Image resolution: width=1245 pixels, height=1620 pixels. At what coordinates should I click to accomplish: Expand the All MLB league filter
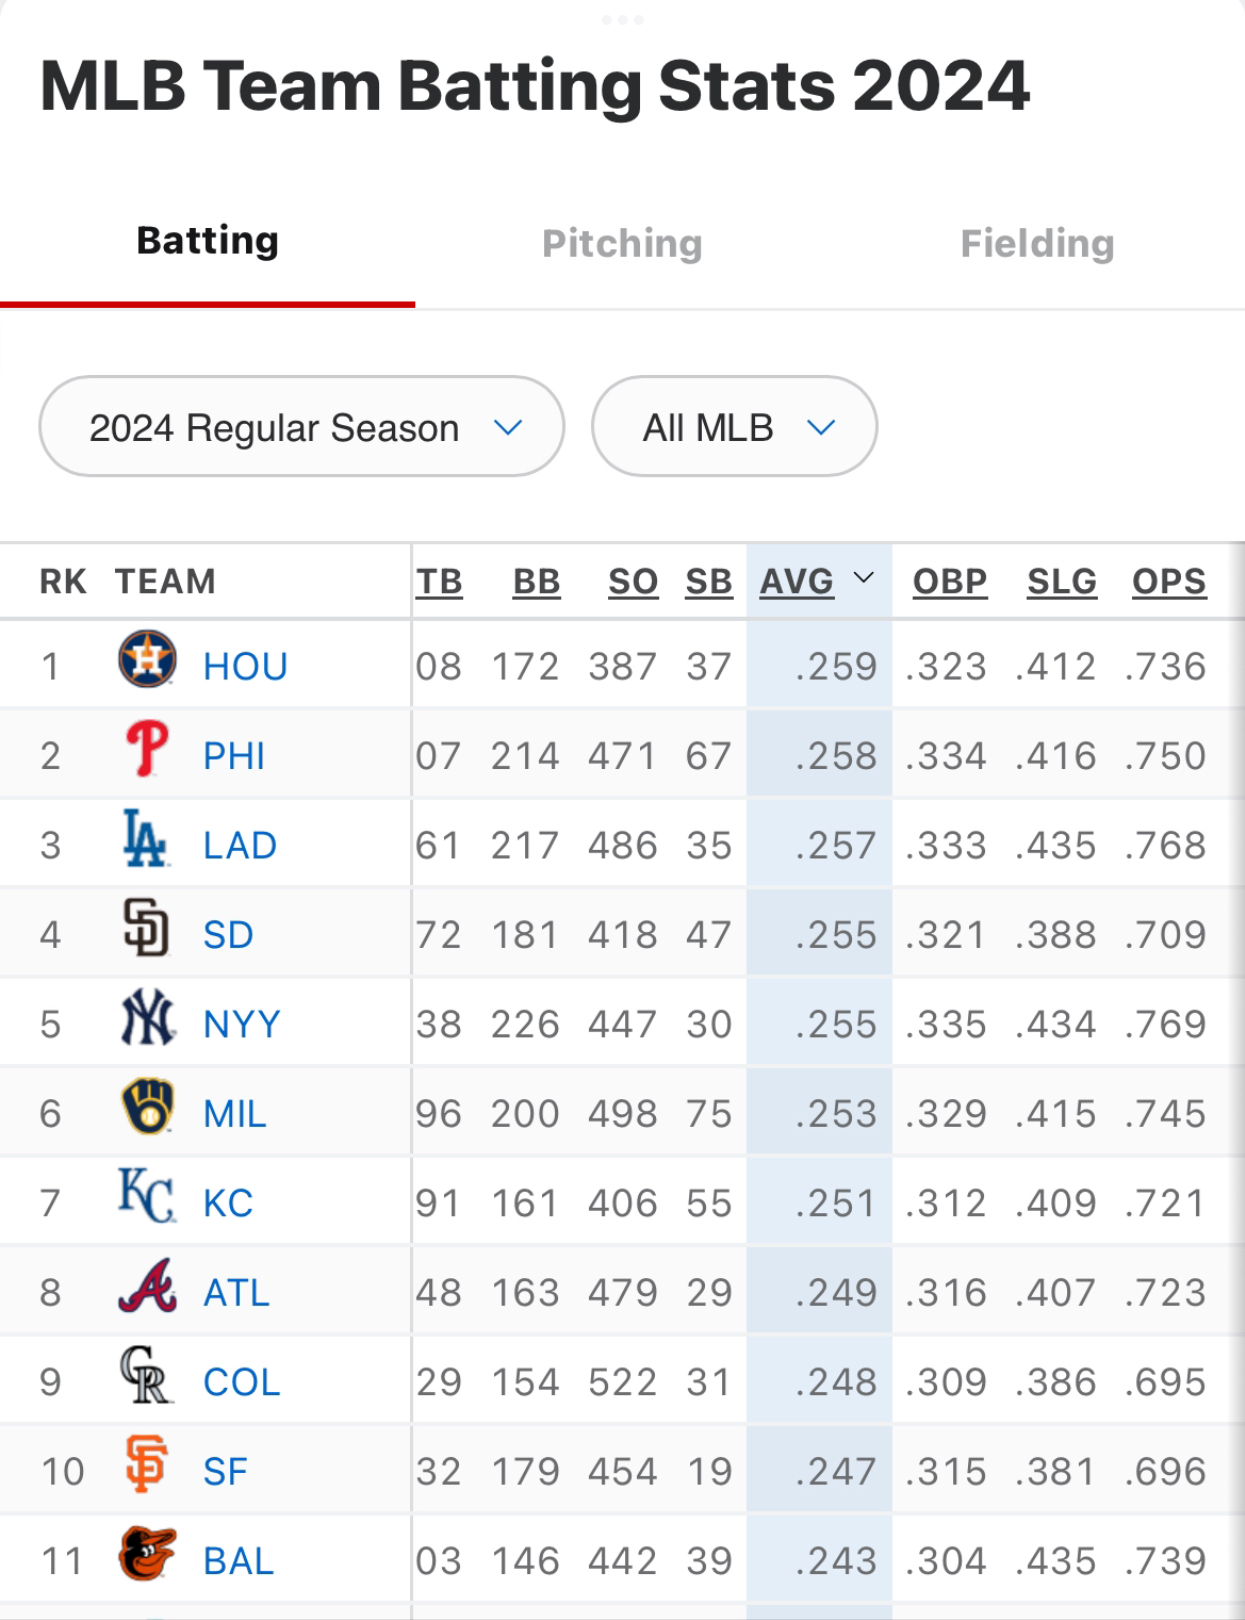[734, 427]
